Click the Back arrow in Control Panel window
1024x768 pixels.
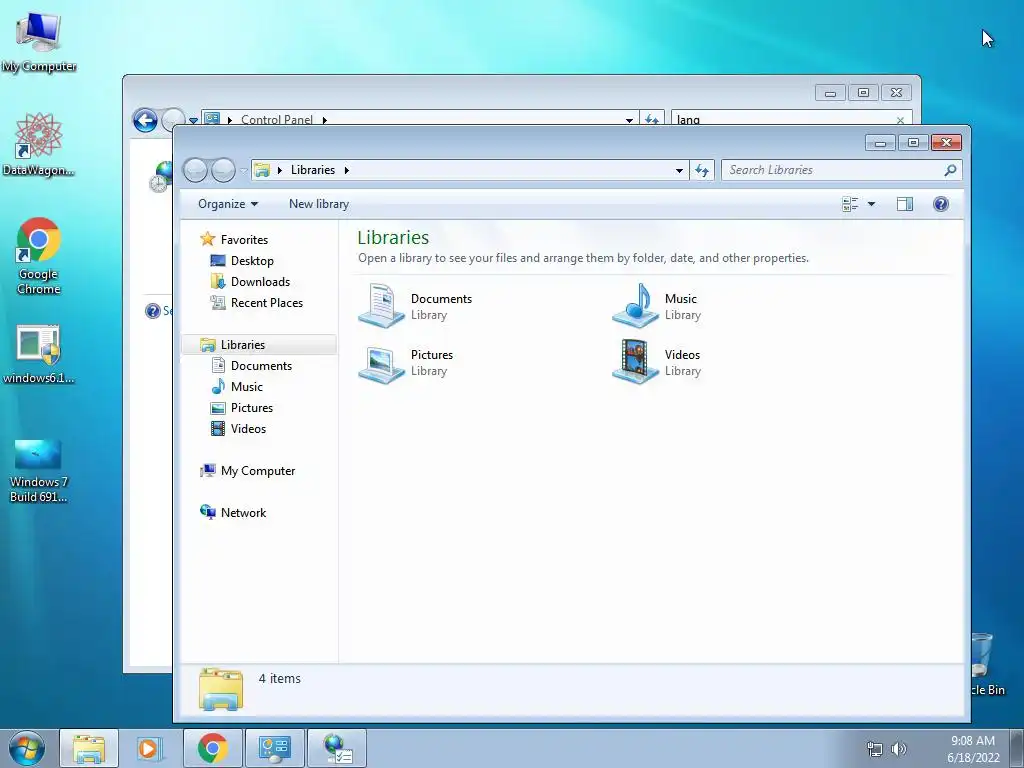pyautogui.click(x=145, y=120)
